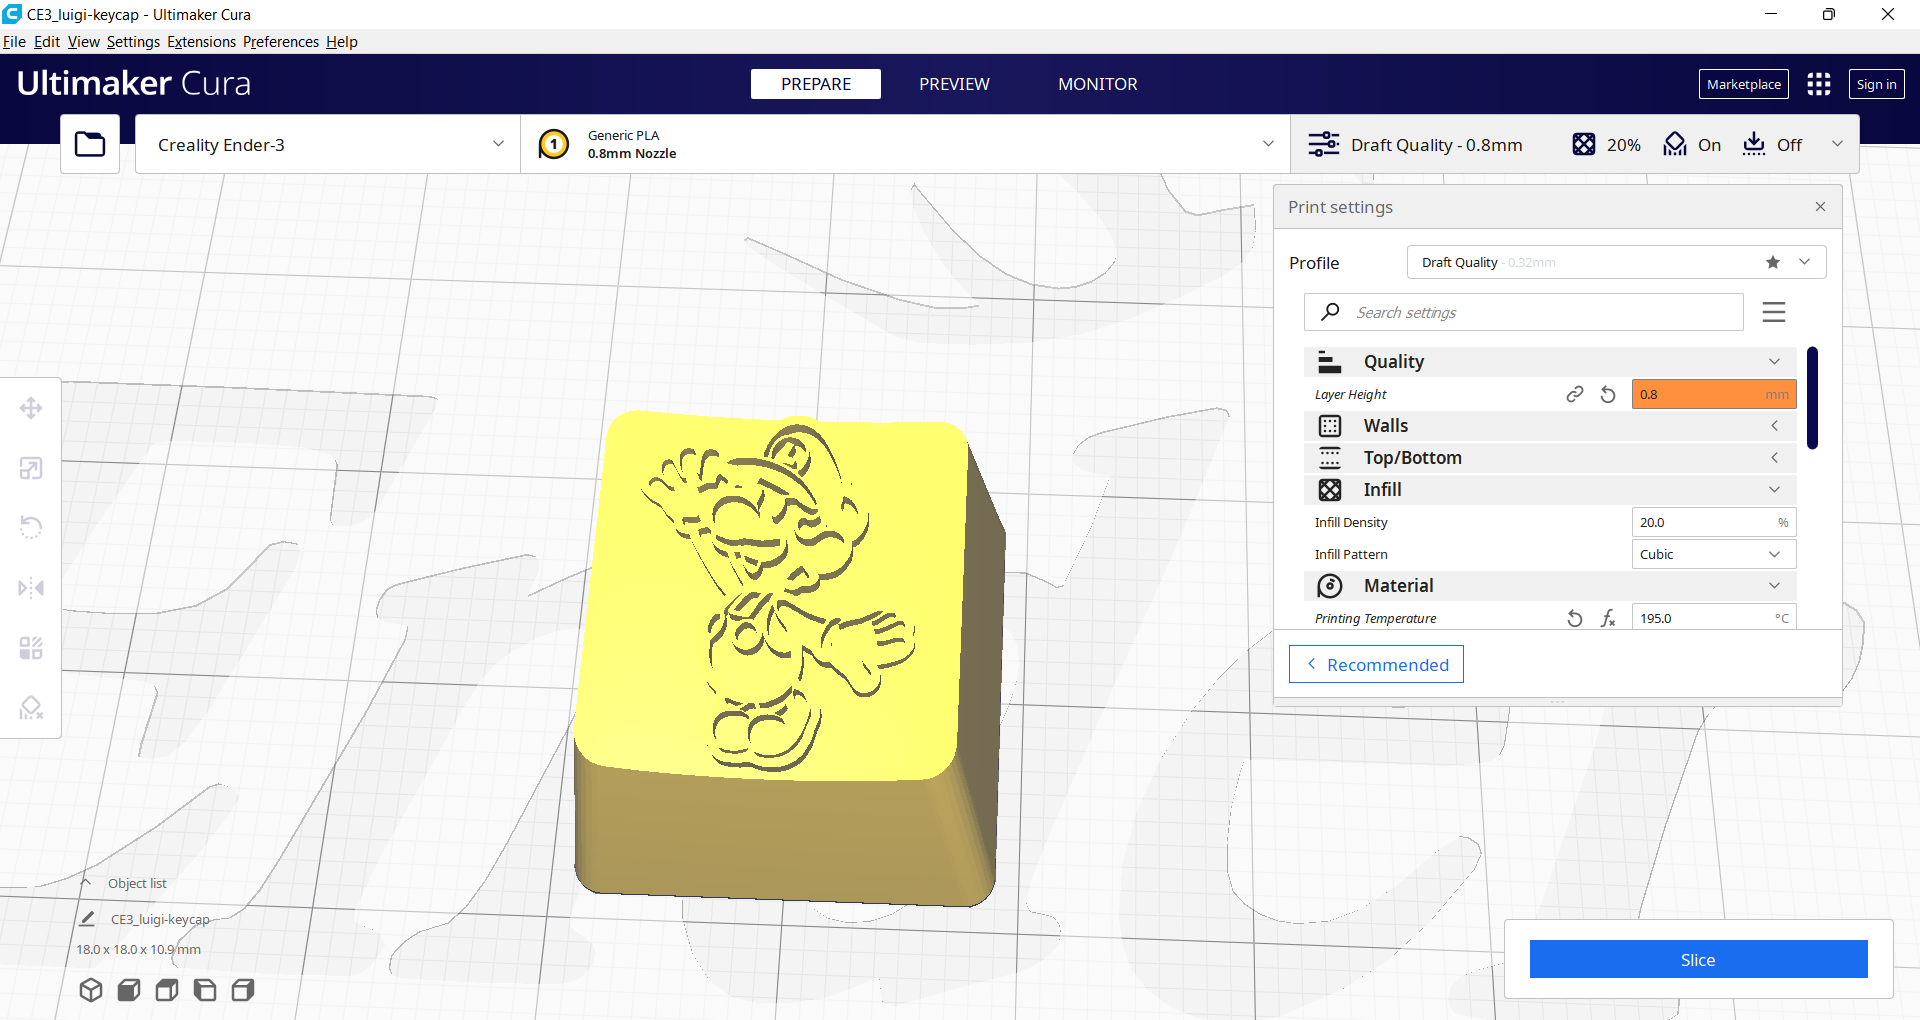This screenshot has height=1020, width=1920.
Task: Close the Print settings panel
Action: pyautogui.click(x=1820, y=207)
